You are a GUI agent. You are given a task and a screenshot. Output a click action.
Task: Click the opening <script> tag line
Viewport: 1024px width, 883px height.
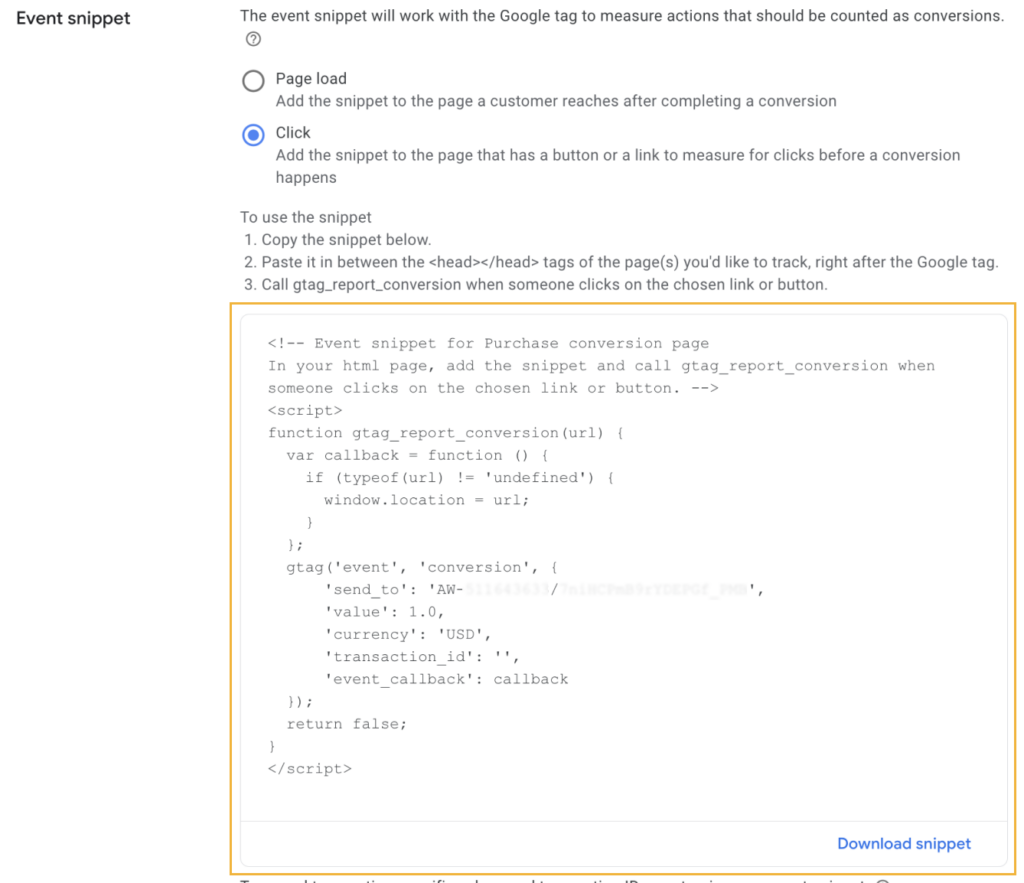coord(305,411)
